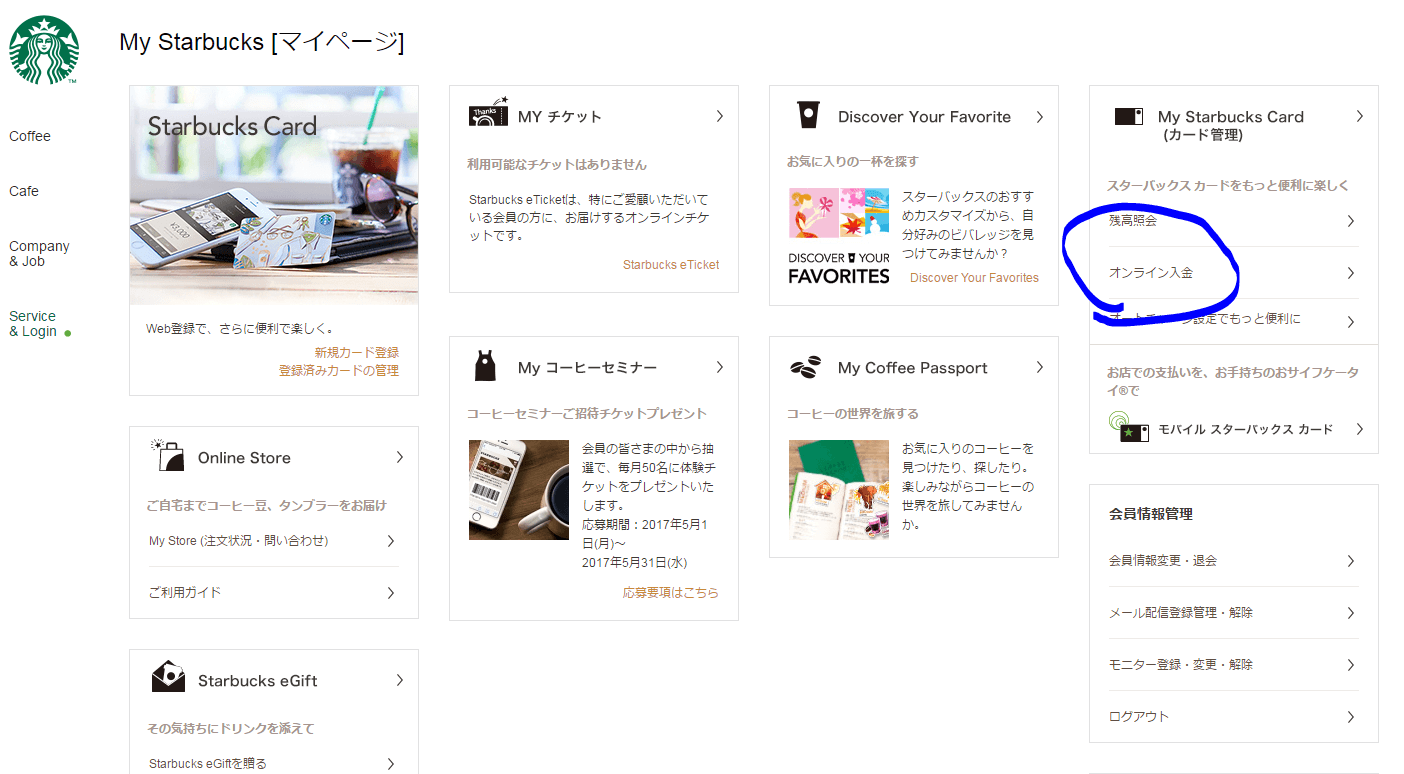1404x774 pixels.
Task: Open the Company & Job menu
Action: [x=39, y=253]
